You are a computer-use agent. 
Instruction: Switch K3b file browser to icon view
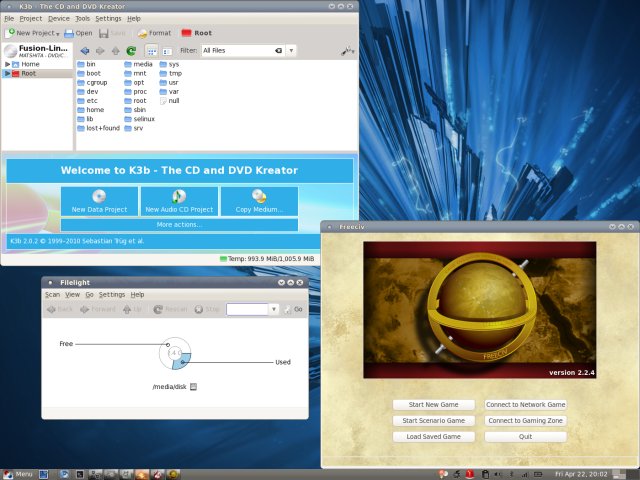(152, 51)
